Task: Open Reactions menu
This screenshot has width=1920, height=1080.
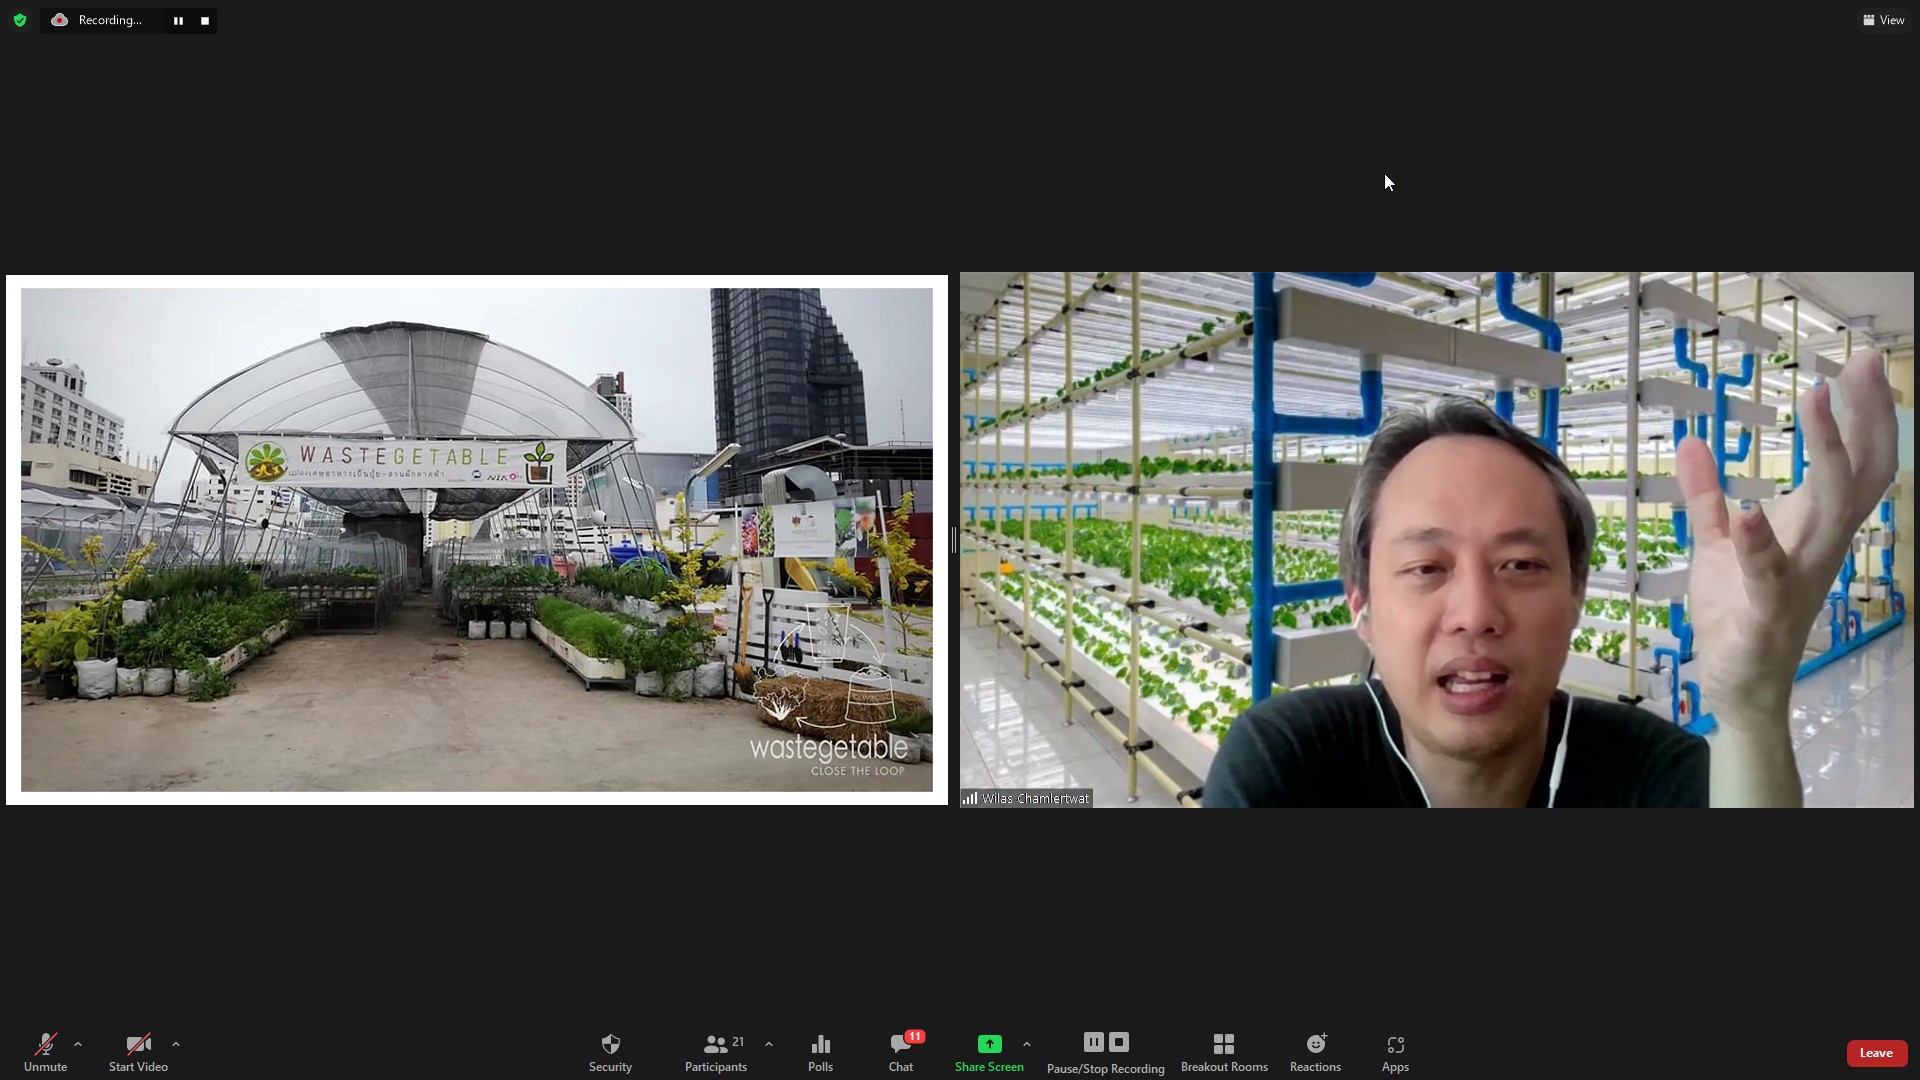Action: point(1315,1051)
